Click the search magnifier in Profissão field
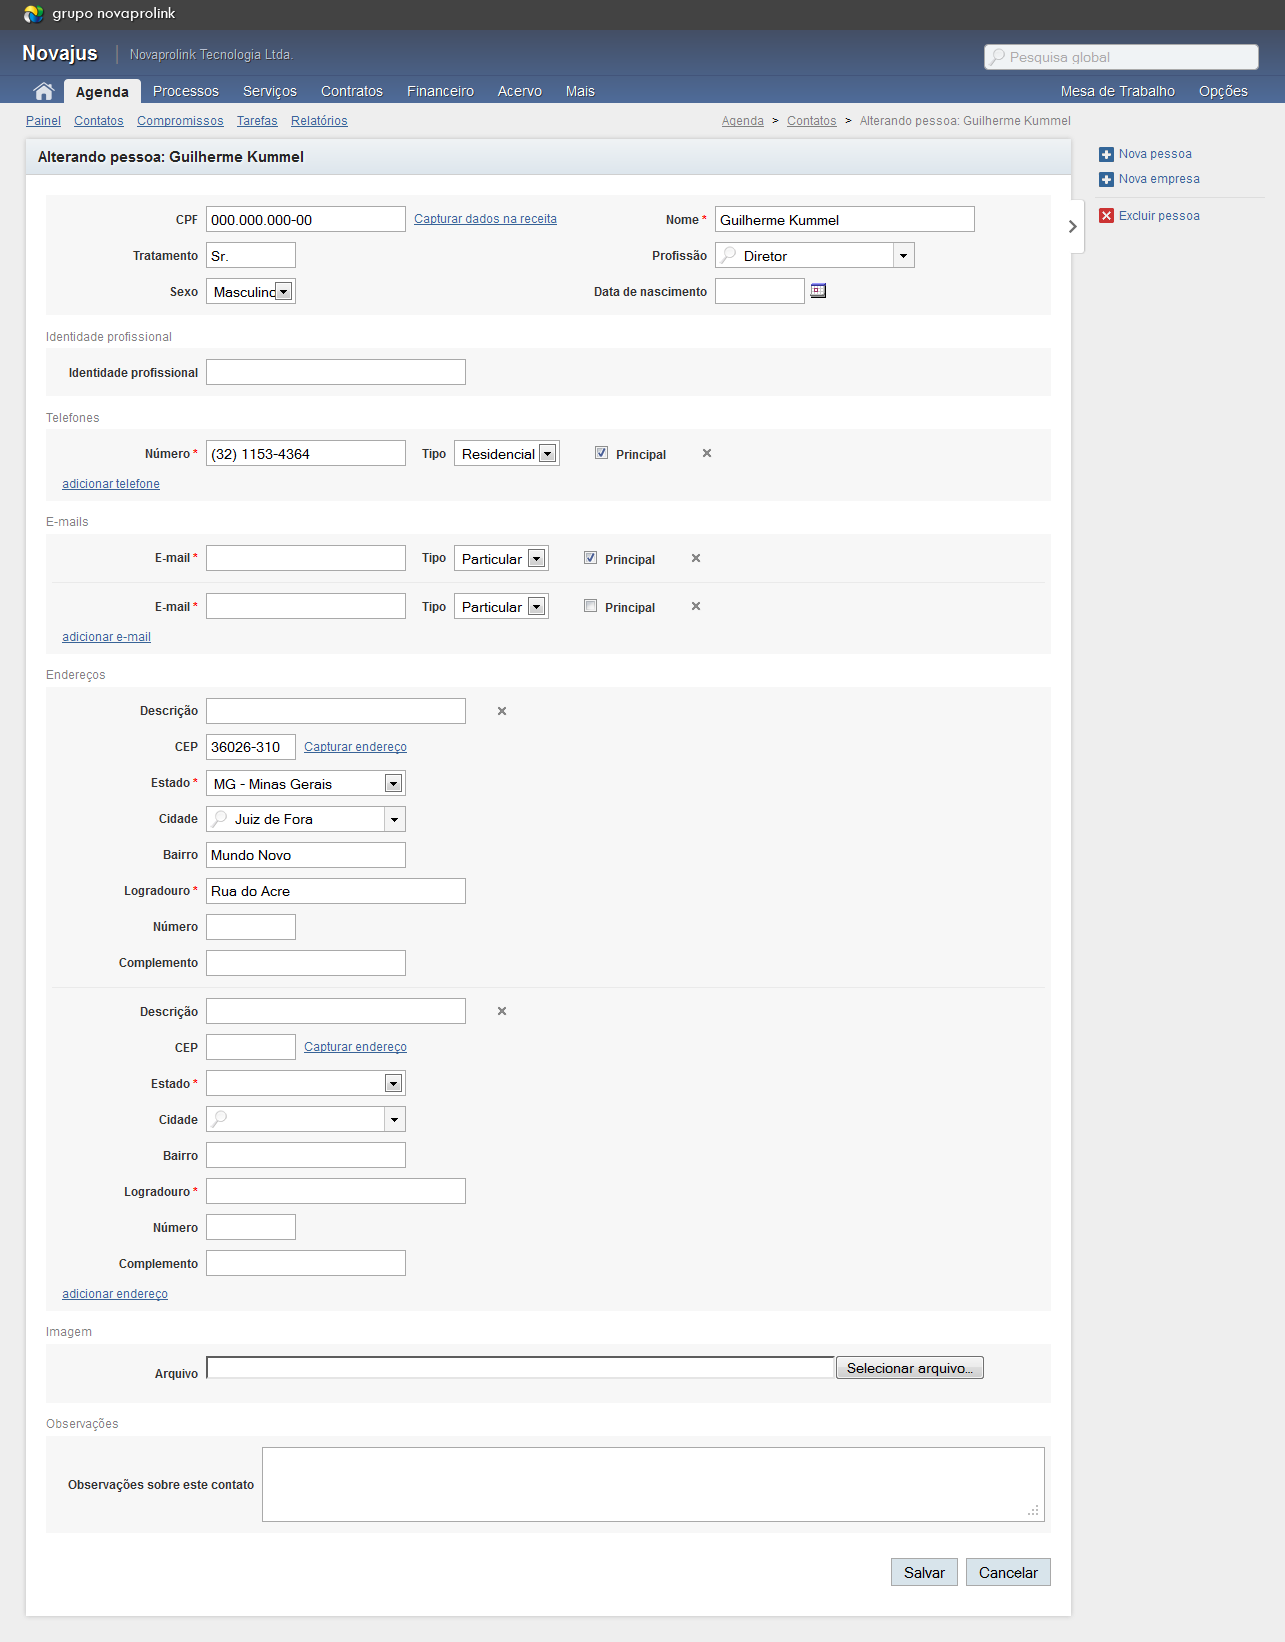Image resolution: width=1285 pixels, height=1642 pixels. click(x=729, y=255)
